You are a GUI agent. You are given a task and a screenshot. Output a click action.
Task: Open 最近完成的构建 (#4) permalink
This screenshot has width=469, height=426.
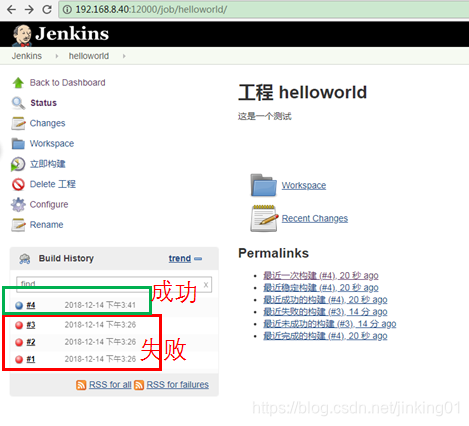coord(325,336)
